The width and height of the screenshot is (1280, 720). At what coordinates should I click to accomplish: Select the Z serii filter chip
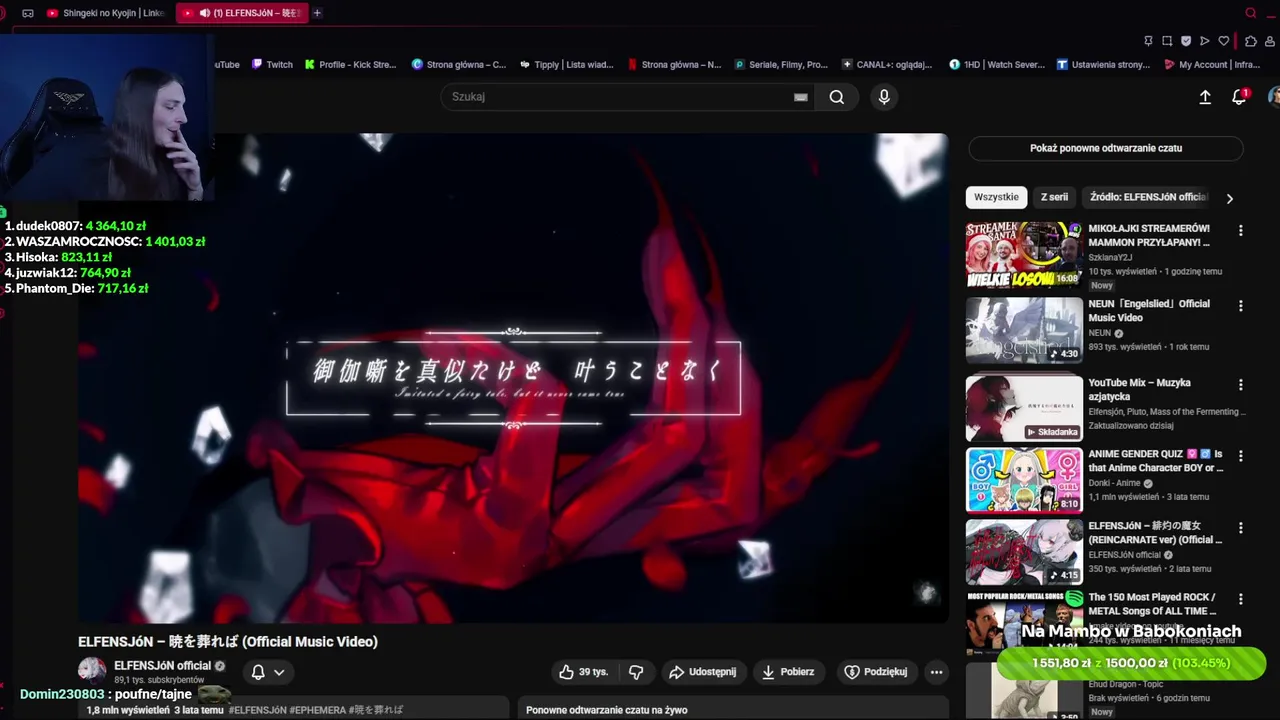pyautogui.click(x=1054, y=197)
